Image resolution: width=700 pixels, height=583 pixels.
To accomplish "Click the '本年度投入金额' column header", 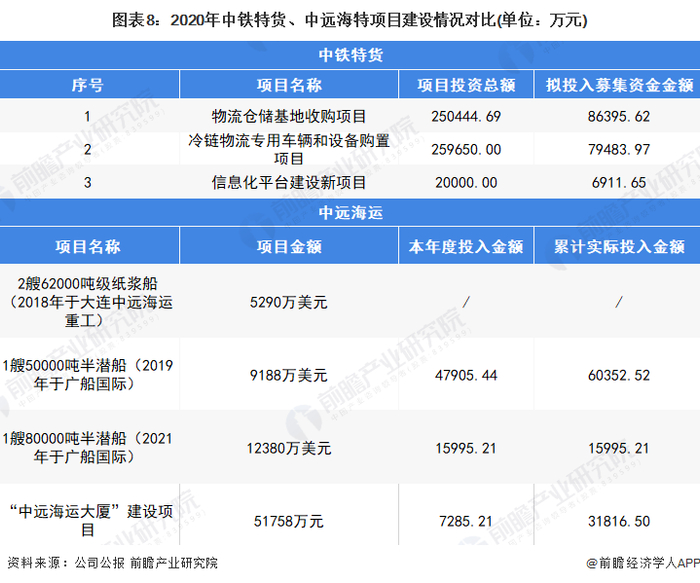I will pyautogui.click(x=466, y=246).
